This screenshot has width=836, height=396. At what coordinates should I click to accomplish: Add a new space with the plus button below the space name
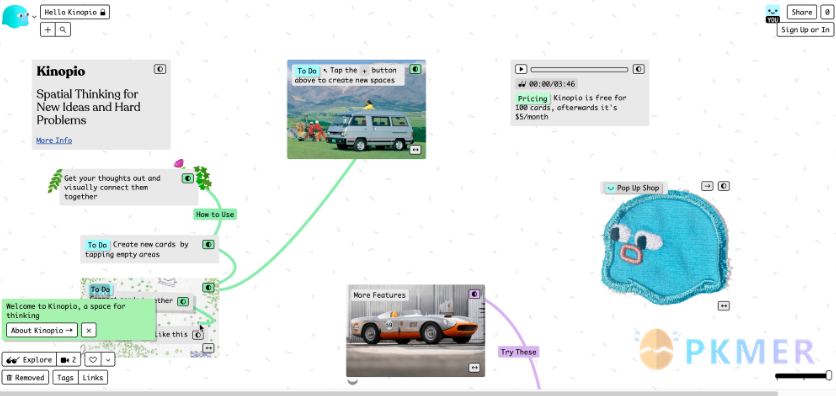[x=48, y=30]
